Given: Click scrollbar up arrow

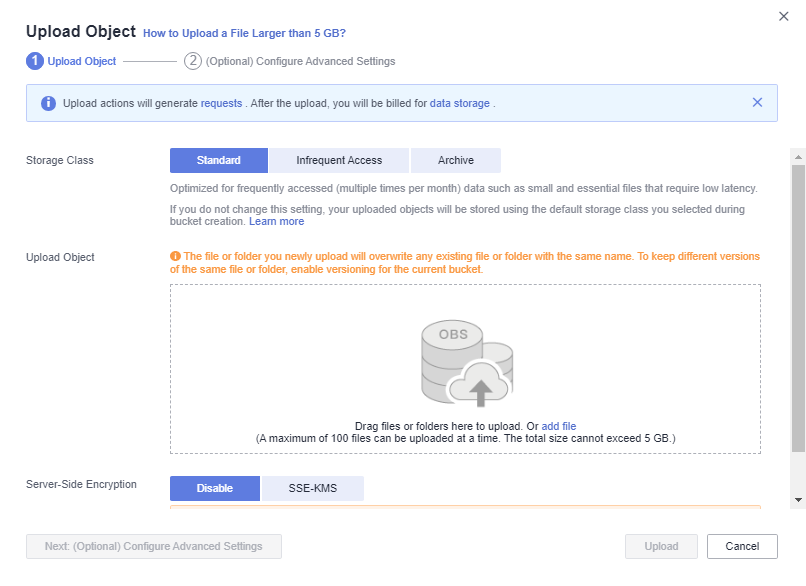Looking at the screenshot, I should pos(798,157).
